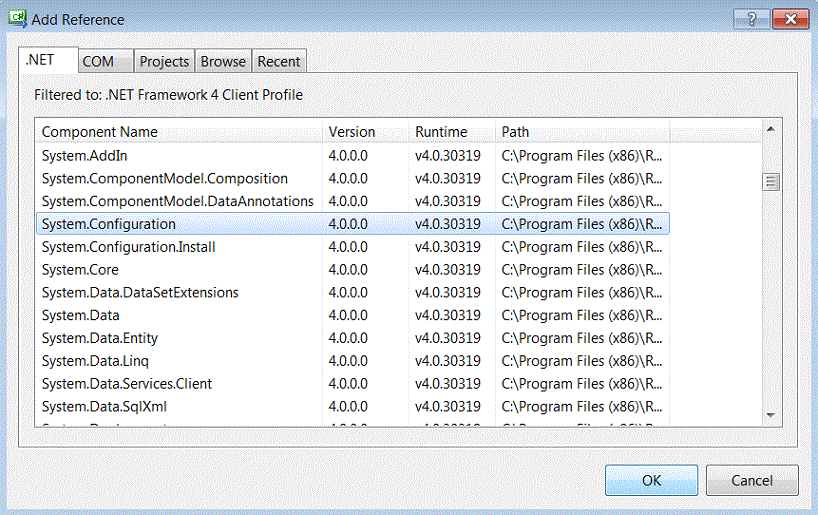818x515 pixels.
Task: Select System.ComponentModel.DataAnnotations row
Action: click(353, 201)
